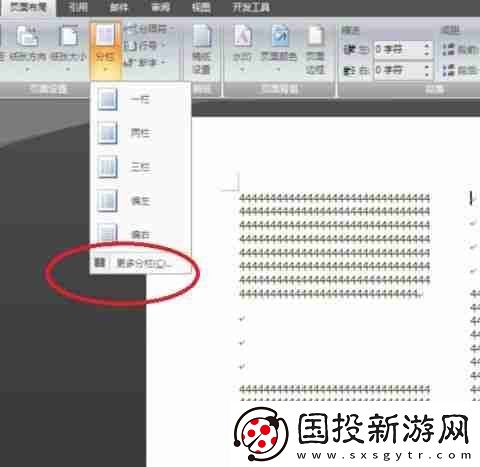Decrease right indent with spinner down arrow

coord(427,75)
